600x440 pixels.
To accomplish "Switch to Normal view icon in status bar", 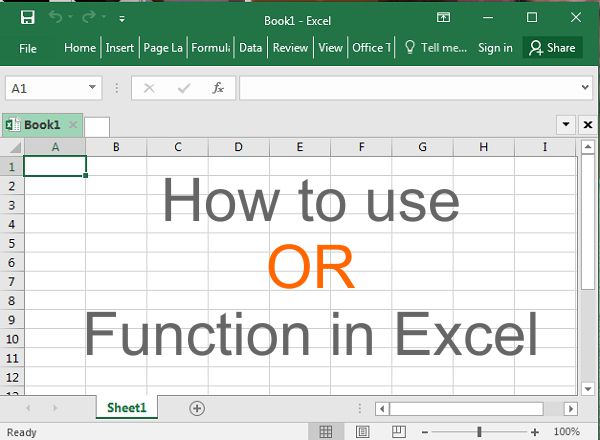I will (x=326, y=432).
